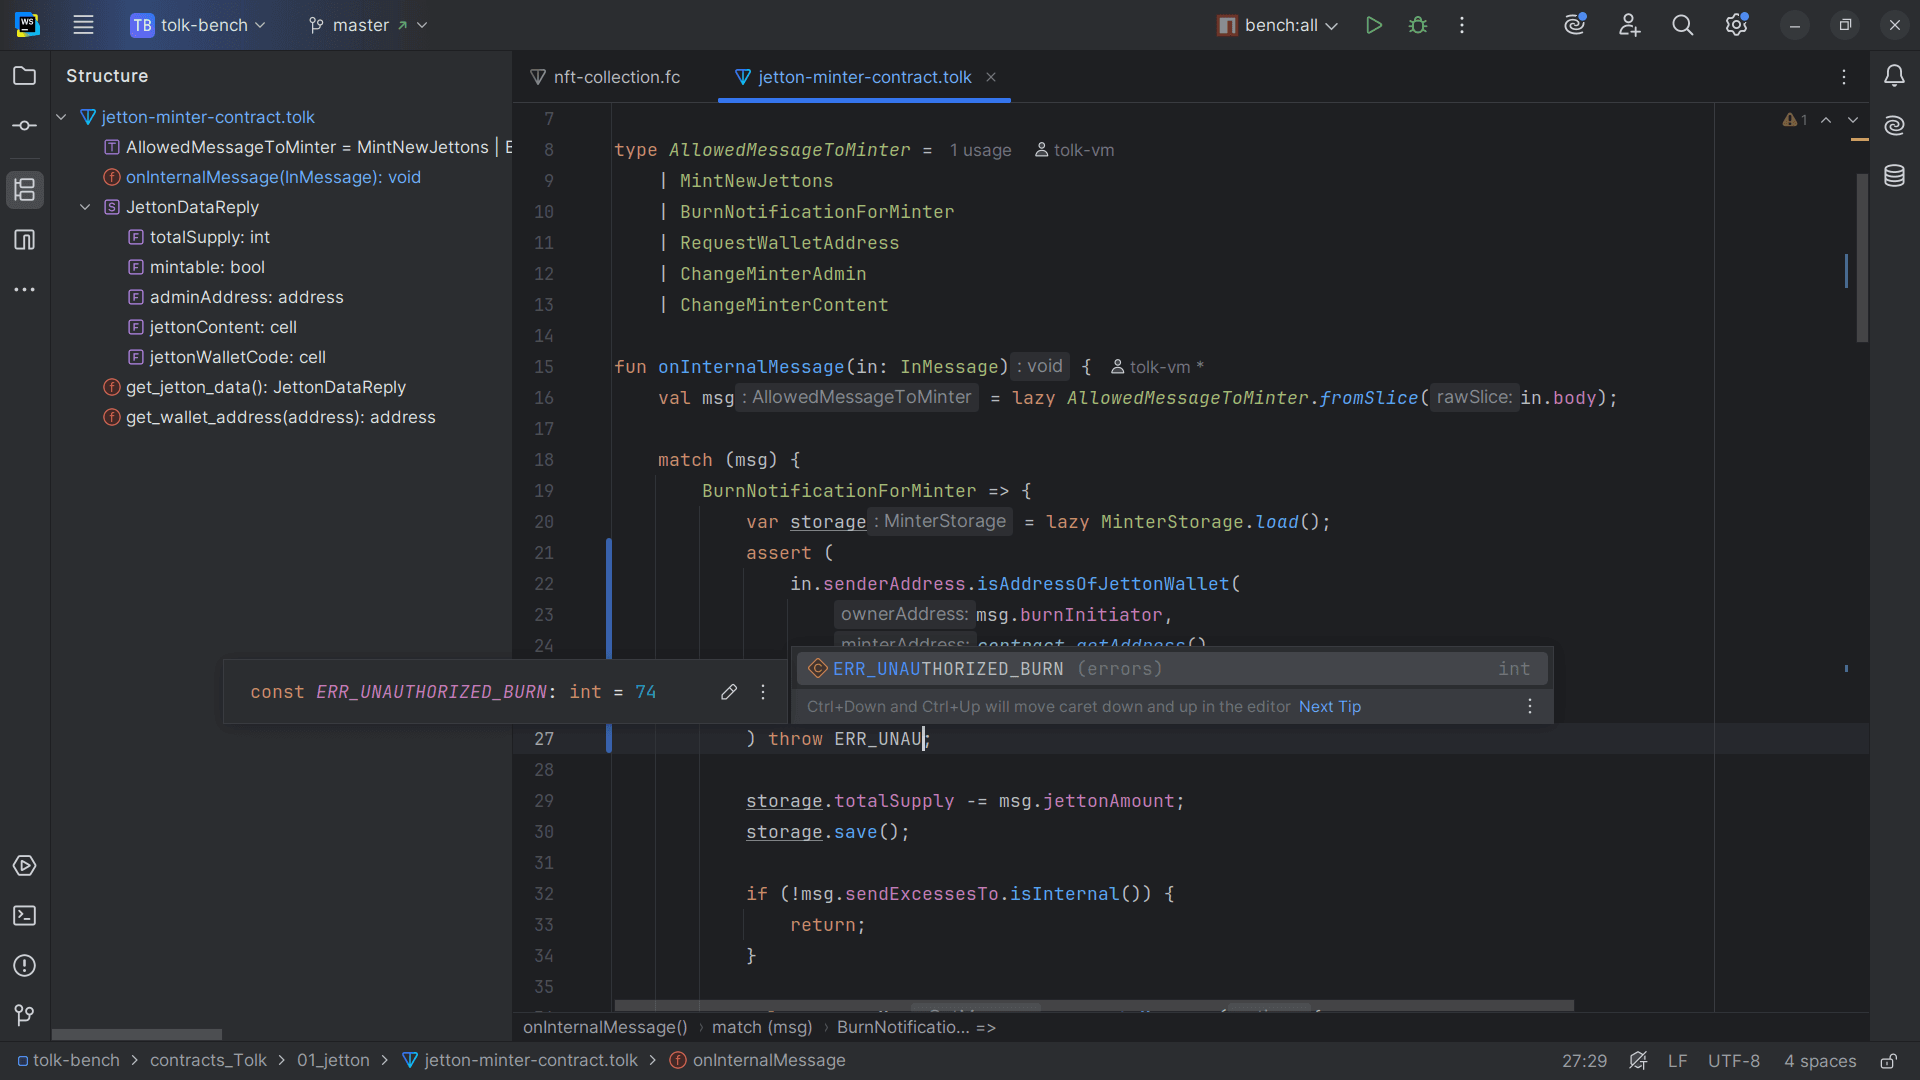1920x1080 pixels.
Task: Open master branch dropdown
Action: point(368,25)
